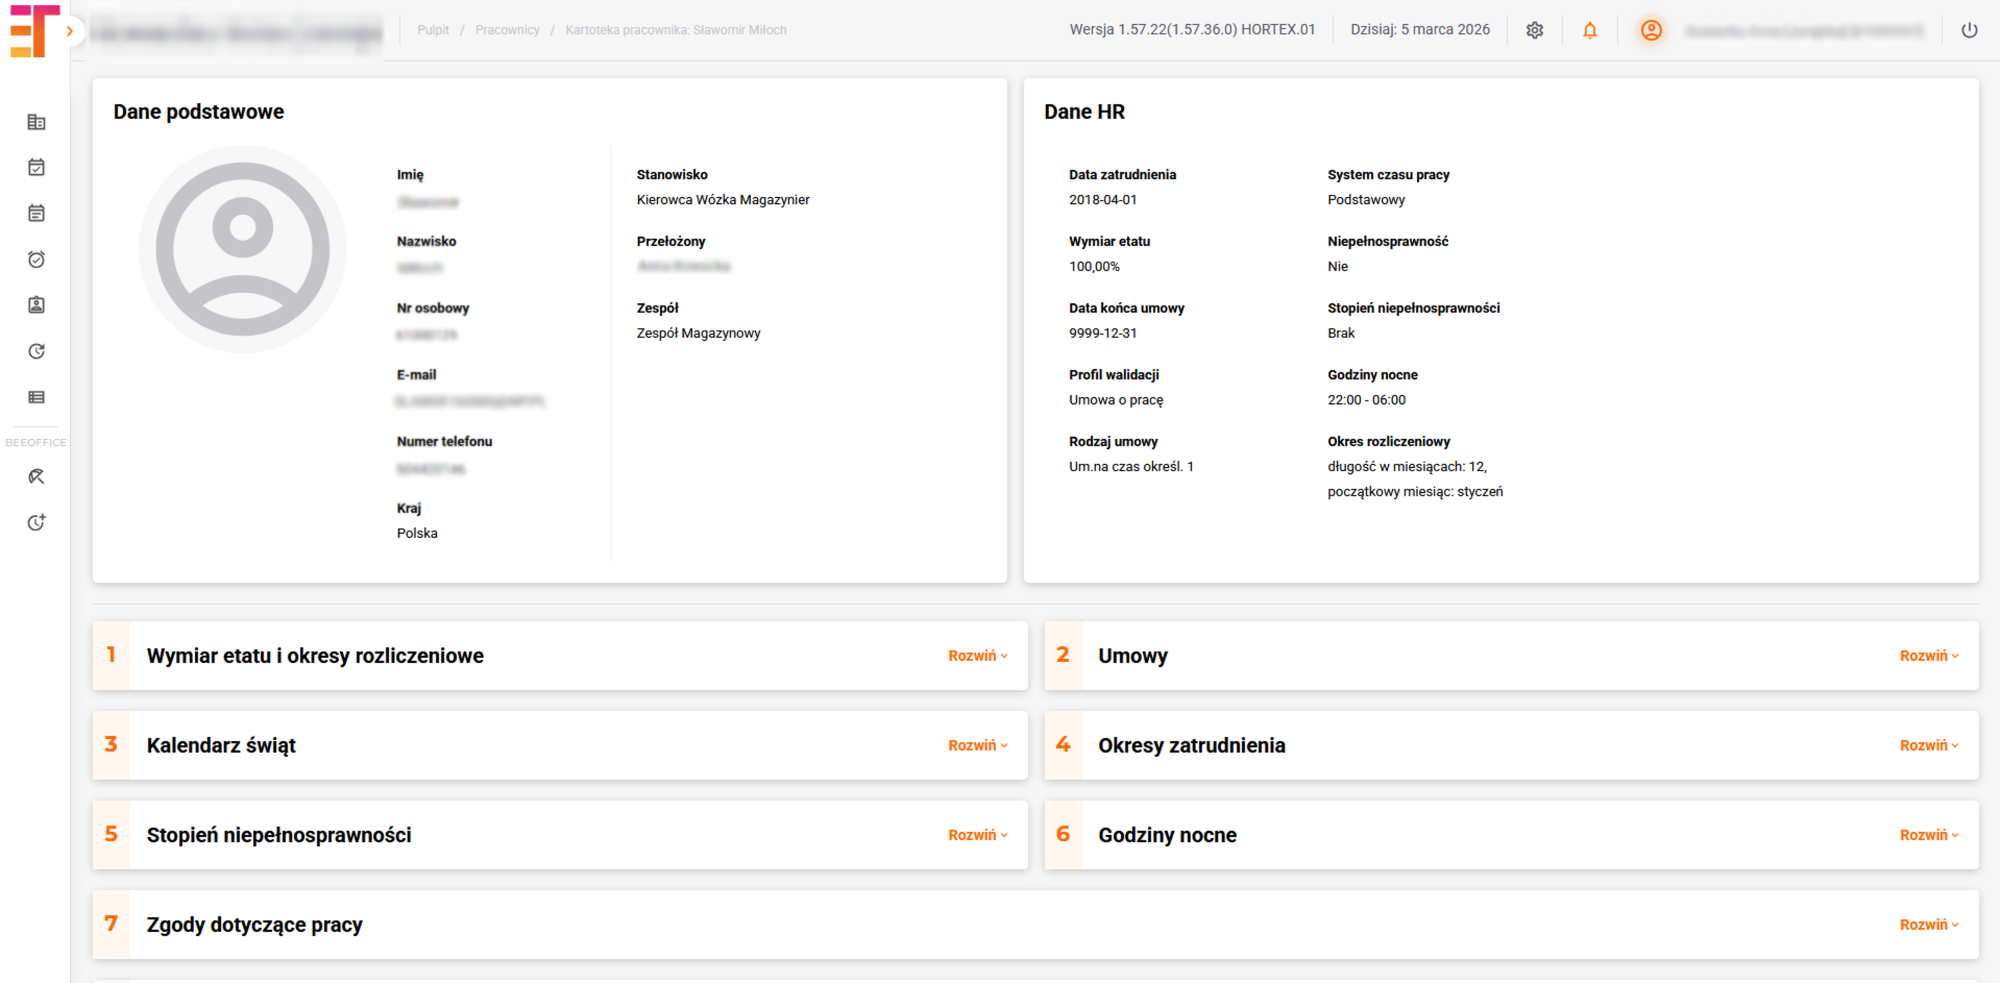The width and height of the screenshot is (2000, 983).
Task: Click the clock with plus sidebar icon
Action: 36,522
